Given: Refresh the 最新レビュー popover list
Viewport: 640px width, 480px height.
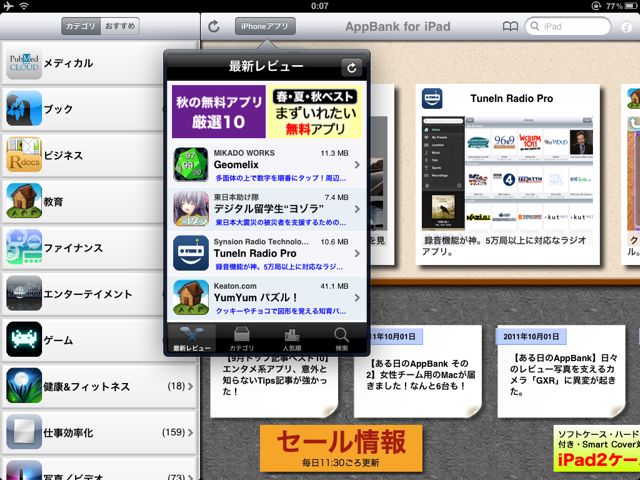Looking at the screenshot, I should (x=351, y=67).
